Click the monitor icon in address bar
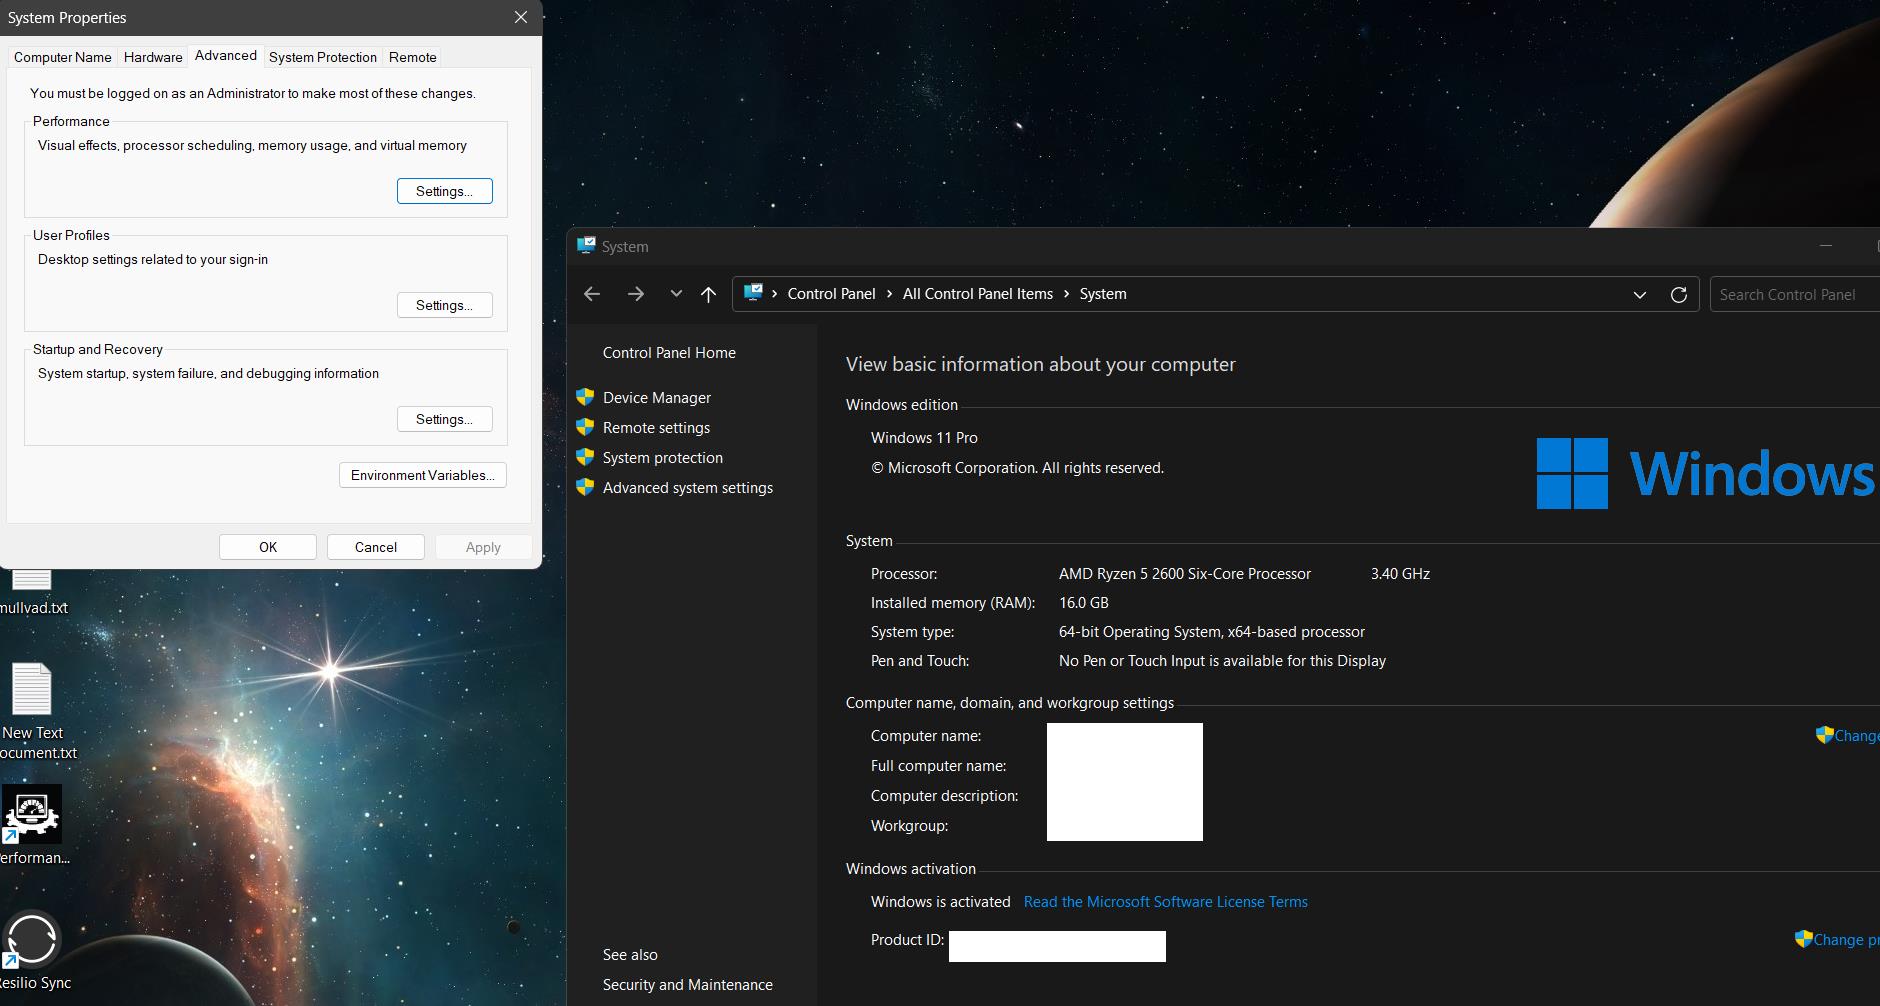 (x=753, y=293)
